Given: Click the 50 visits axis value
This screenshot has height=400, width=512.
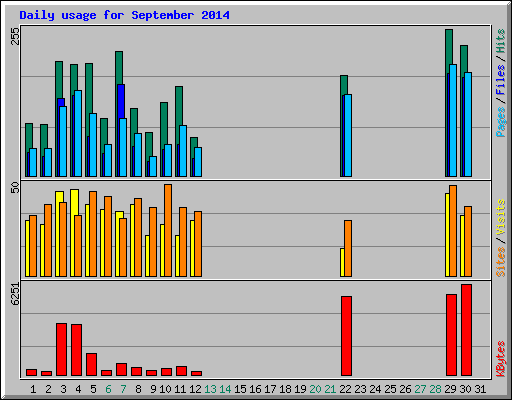Looking at the screenshot, I should (15, 188).
